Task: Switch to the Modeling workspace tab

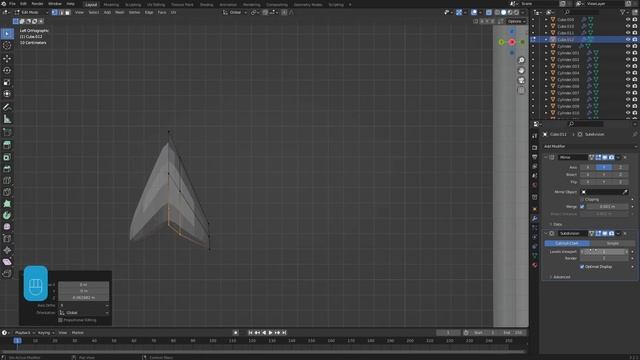Action: click(x=111, y=4)
